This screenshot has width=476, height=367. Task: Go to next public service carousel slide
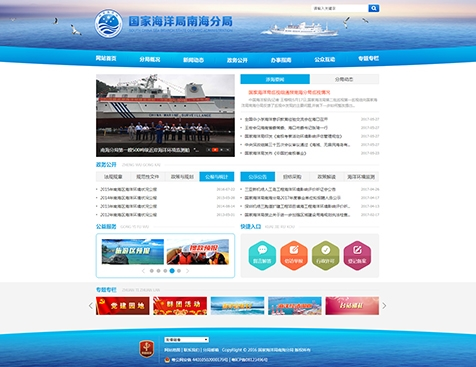(187, 271)
